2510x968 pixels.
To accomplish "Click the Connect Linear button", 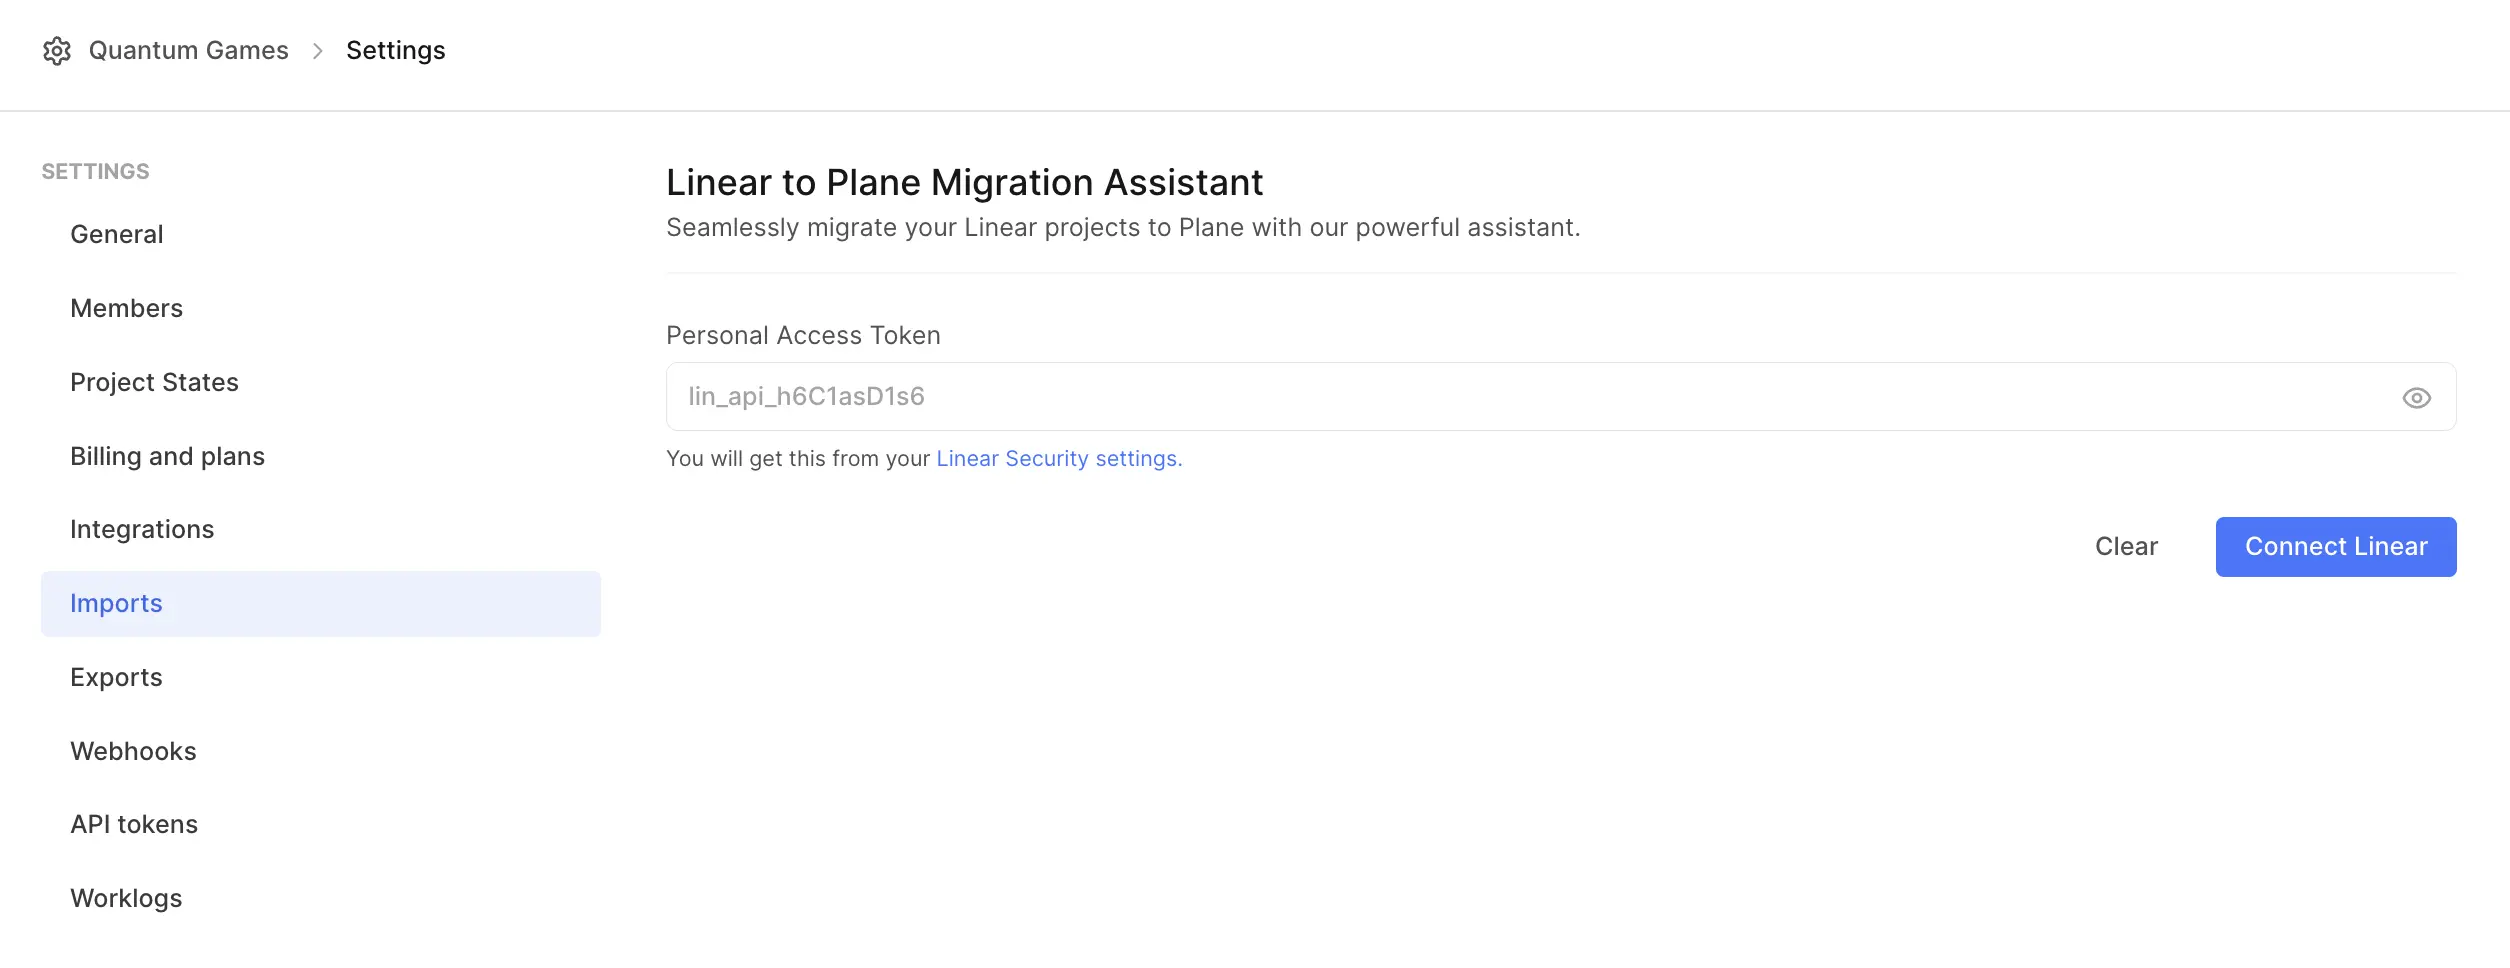I will click(2336, 547).
